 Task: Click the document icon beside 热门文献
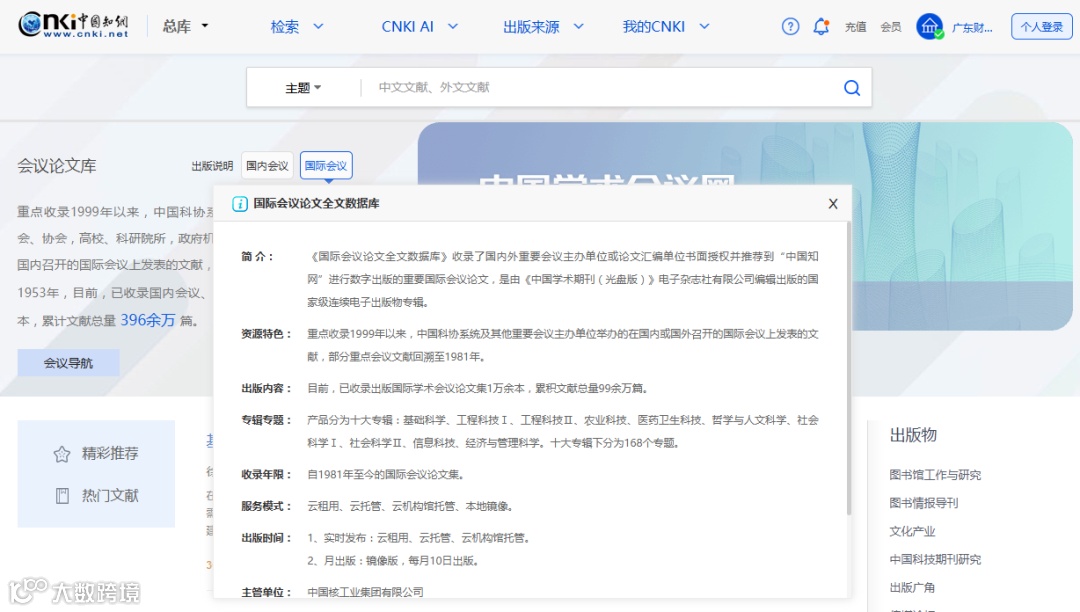coord(62,496)
